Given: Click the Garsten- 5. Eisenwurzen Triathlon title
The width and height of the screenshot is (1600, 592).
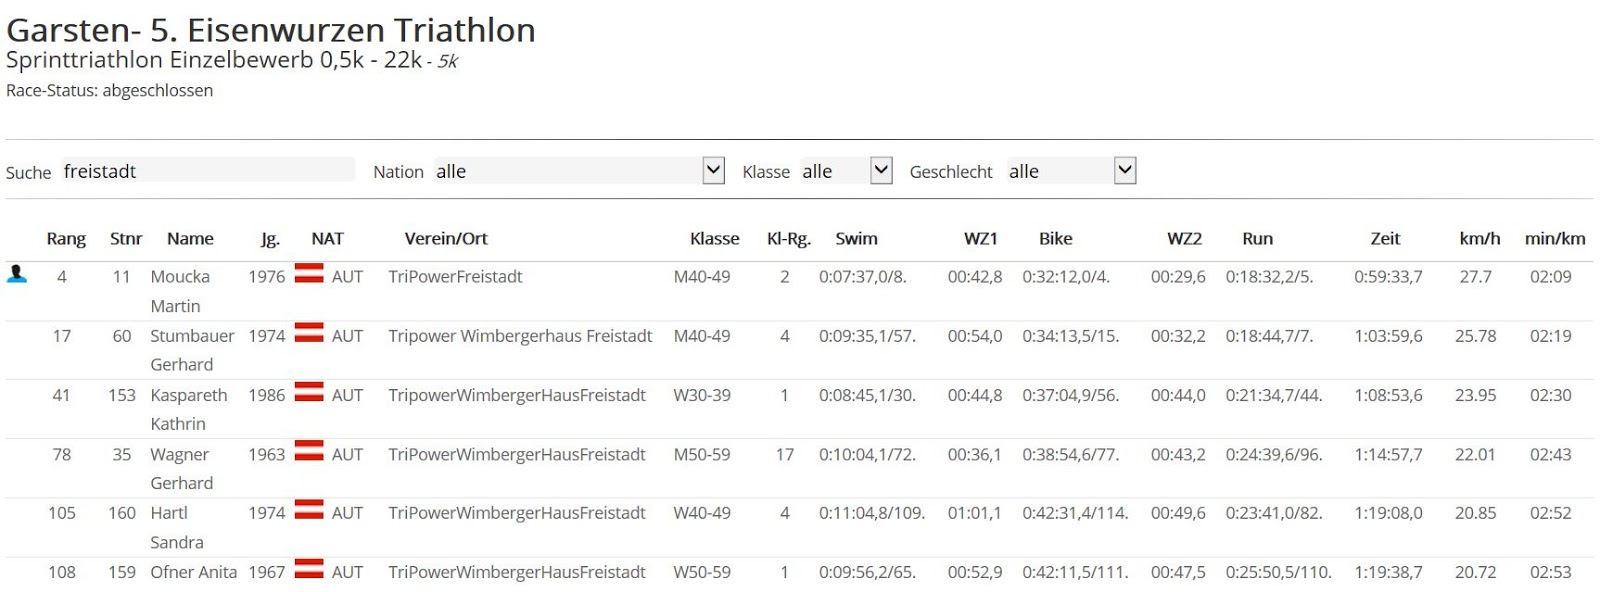Looking at the screenshot, I should click(x=271, y=30).
